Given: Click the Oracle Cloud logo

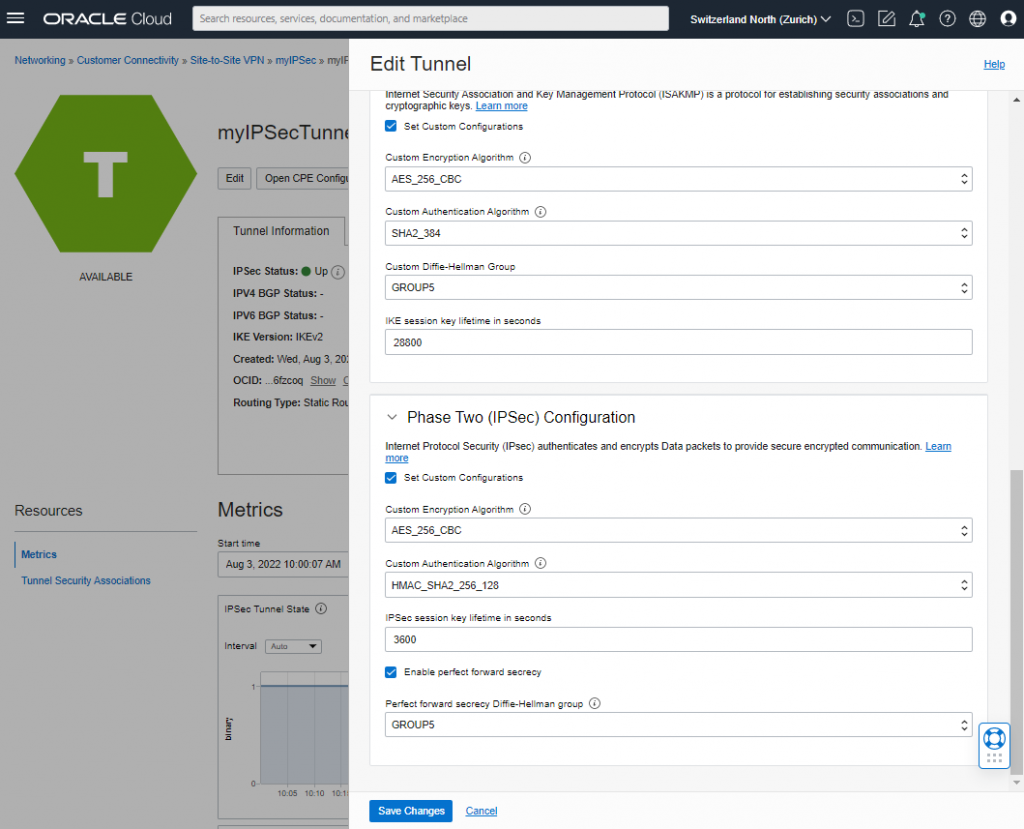Looking at the screenshot, I should [107, 19].
